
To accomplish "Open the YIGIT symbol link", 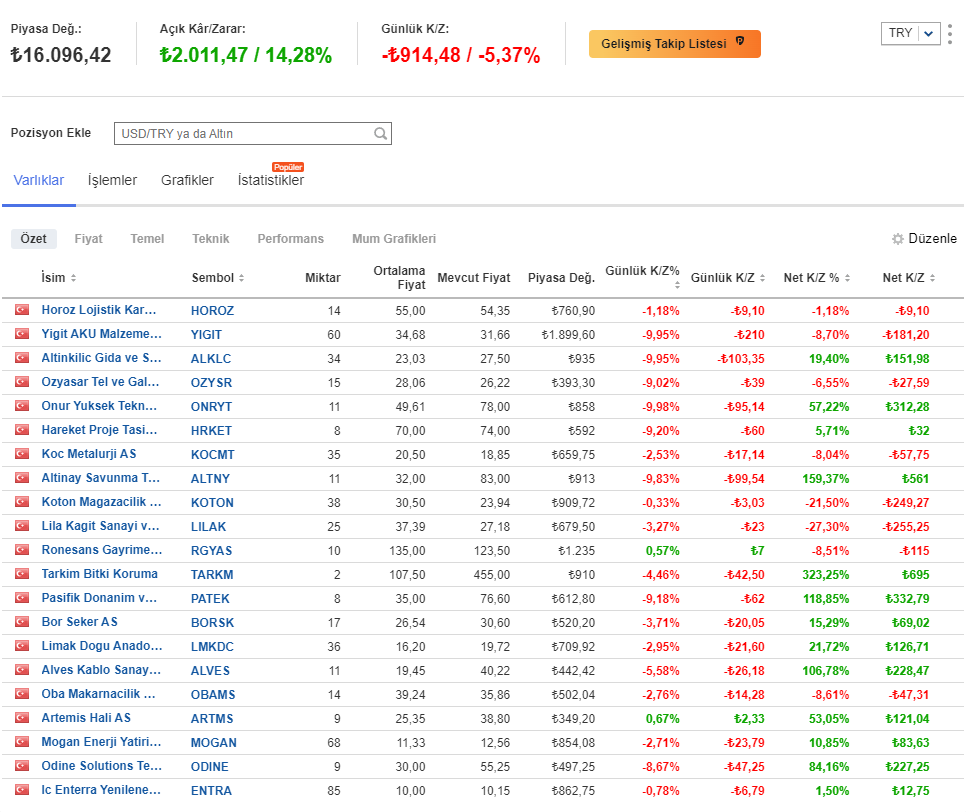I will click(x=206, y=335).
